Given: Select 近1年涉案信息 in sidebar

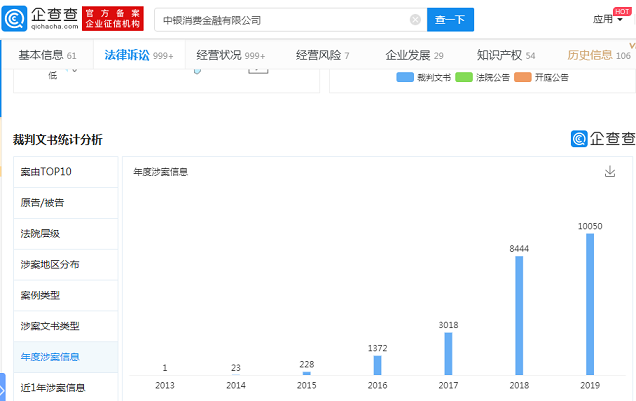Looking at the screenshot, I should coord(66,388).
